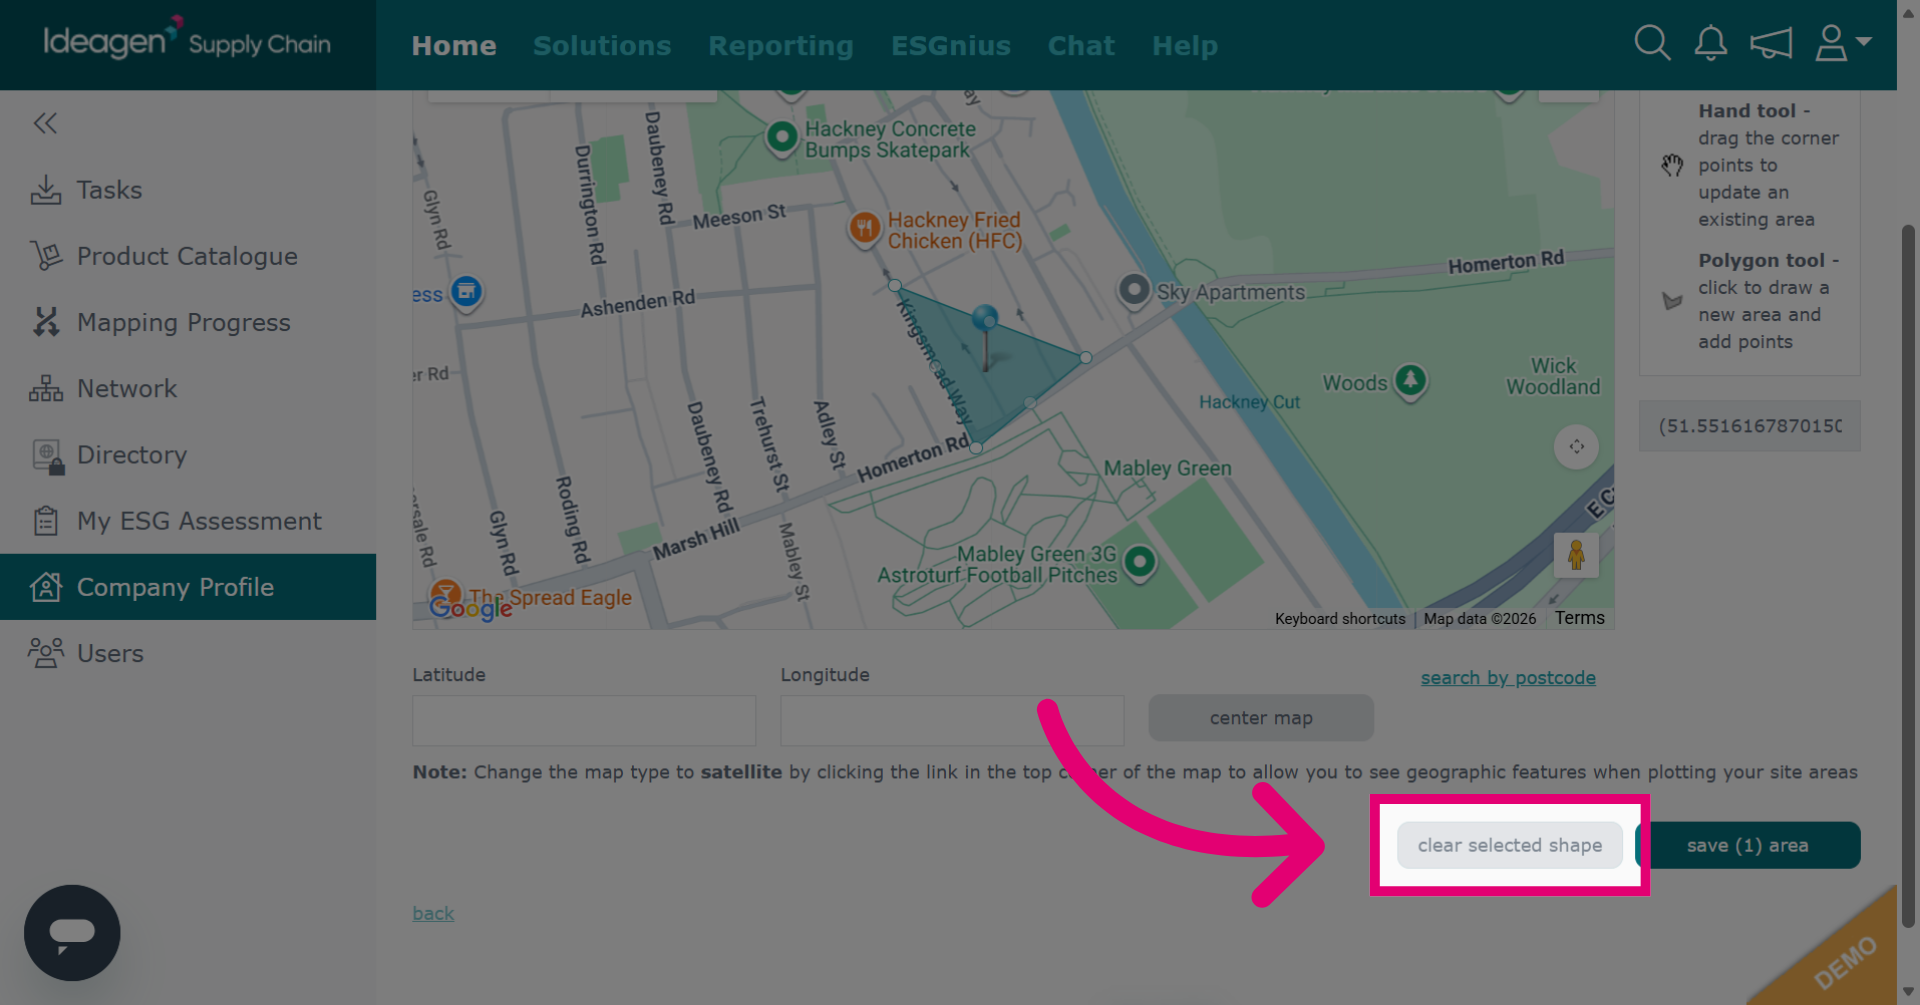Click the back link
1920x1005 pixels.
click(433, 913)
